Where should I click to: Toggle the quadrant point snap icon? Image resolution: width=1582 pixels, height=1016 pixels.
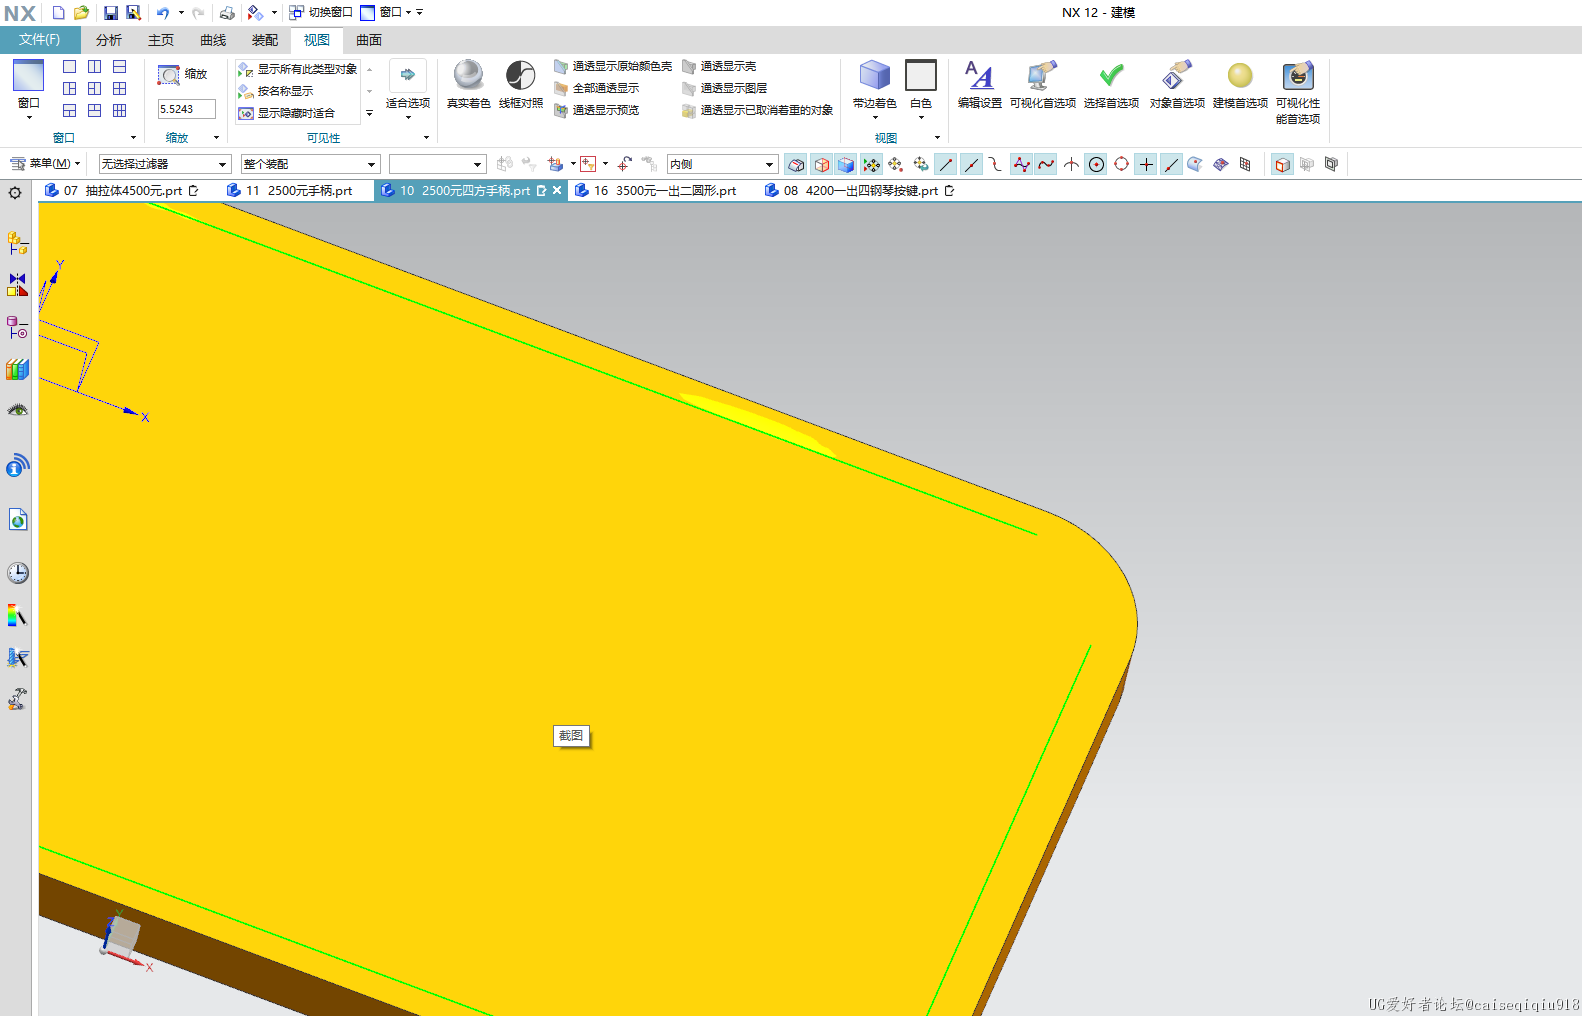(1122, 164)
